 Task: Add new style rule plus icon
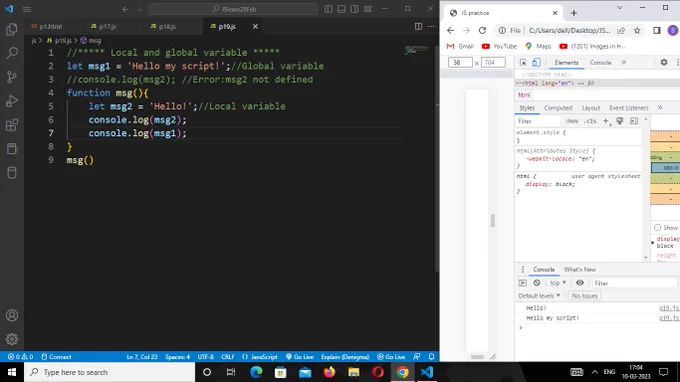pyautogui.click(x=606, y=121)
